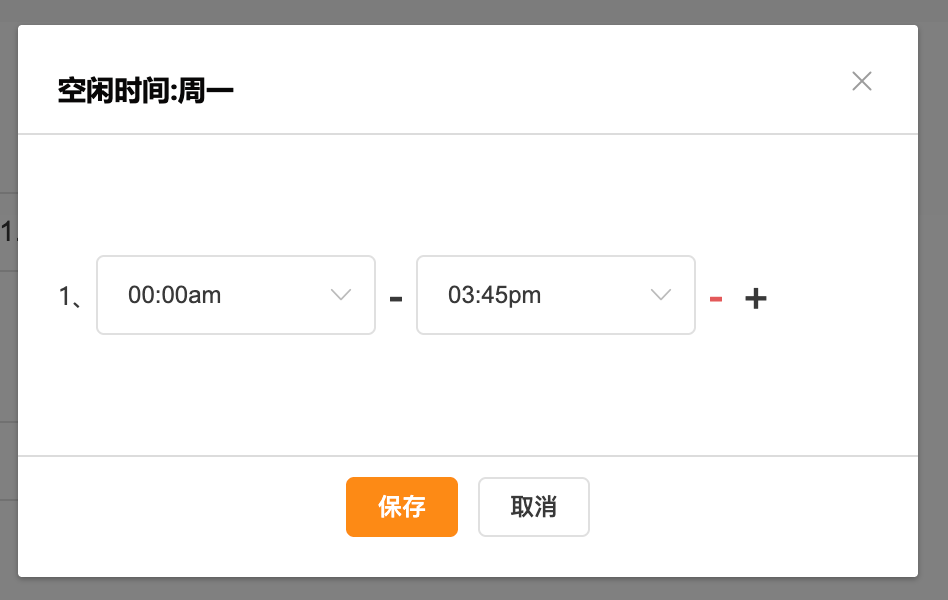
Task: Open the end time combo box
Action: pyautogui.click(x=556, y=295)
